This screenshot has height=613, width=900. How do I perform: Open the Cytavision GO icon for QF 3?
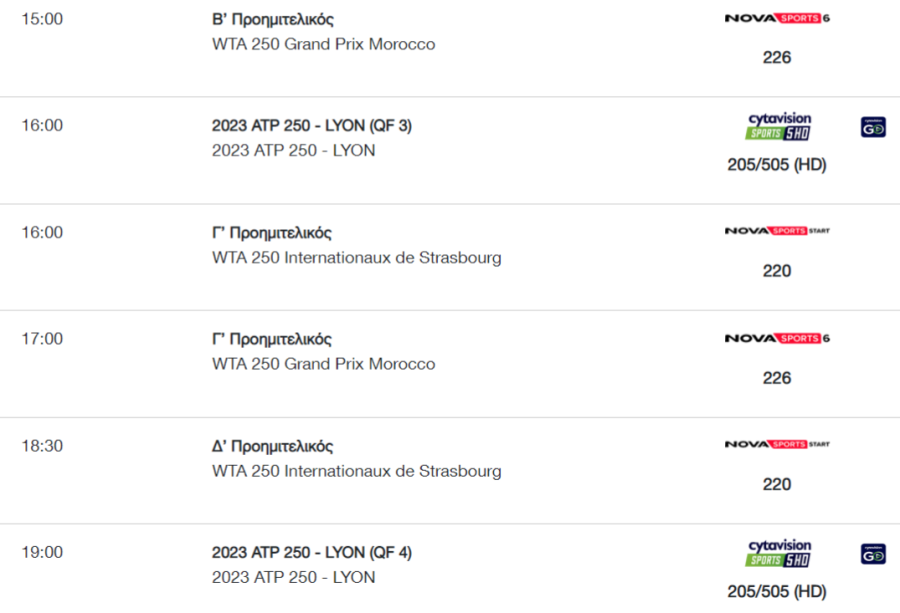[873, 127]
